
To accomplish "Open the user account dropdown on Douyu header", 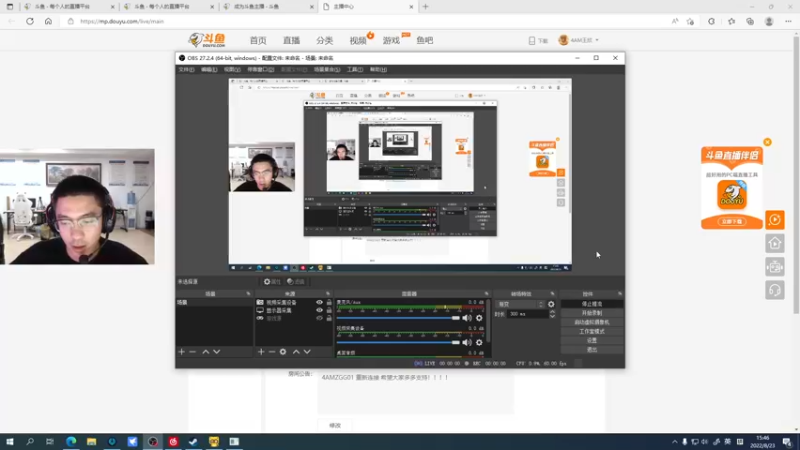I will [x=579, y=40].
